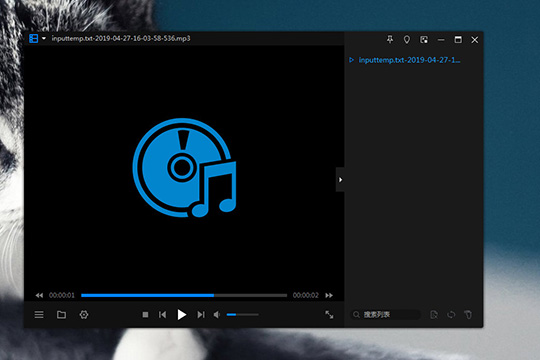
Task: Open the dropdown arrow beside the app logo
Action: click(x=44, y=38)
